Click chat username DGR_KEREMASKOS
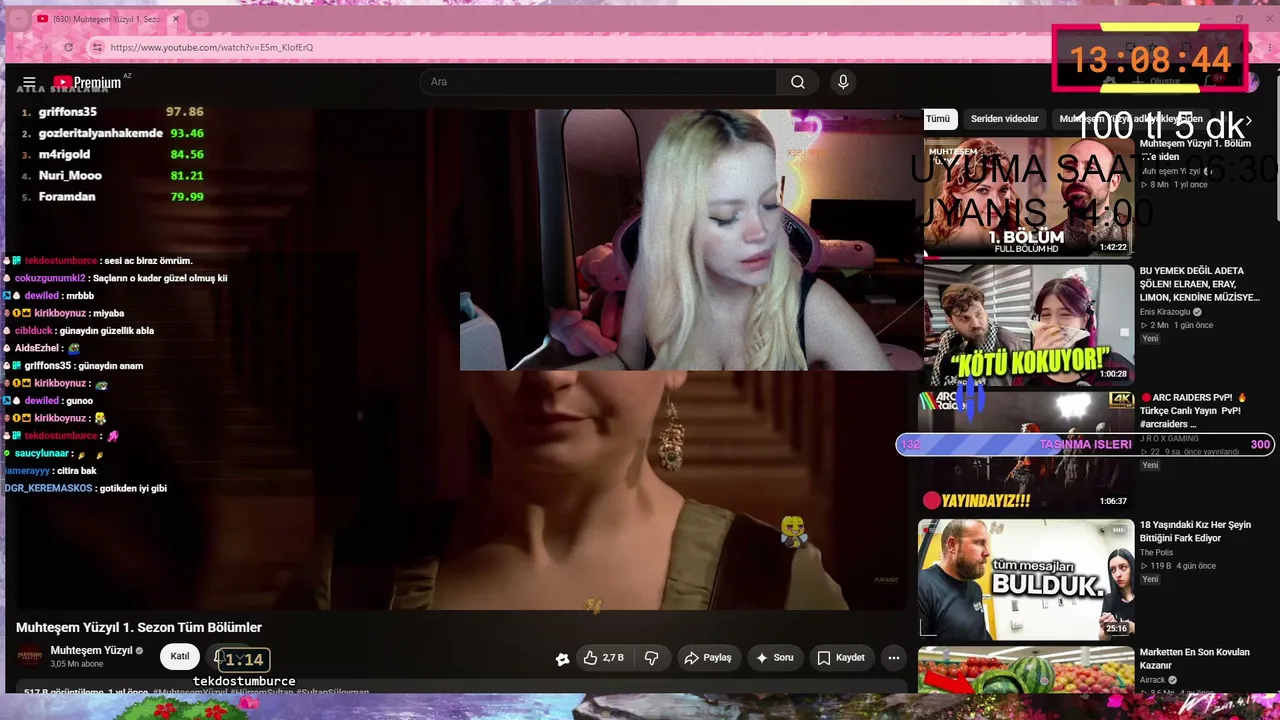The width and height of the screenshot is (1280, 720). [x=49, y=488]
